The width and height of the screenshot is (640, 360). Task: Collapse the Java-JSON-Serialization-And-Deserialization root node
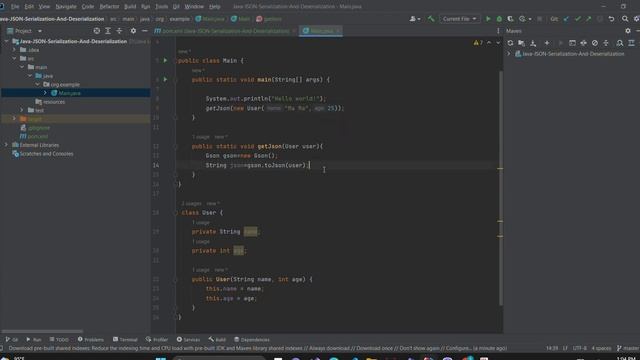7,41
